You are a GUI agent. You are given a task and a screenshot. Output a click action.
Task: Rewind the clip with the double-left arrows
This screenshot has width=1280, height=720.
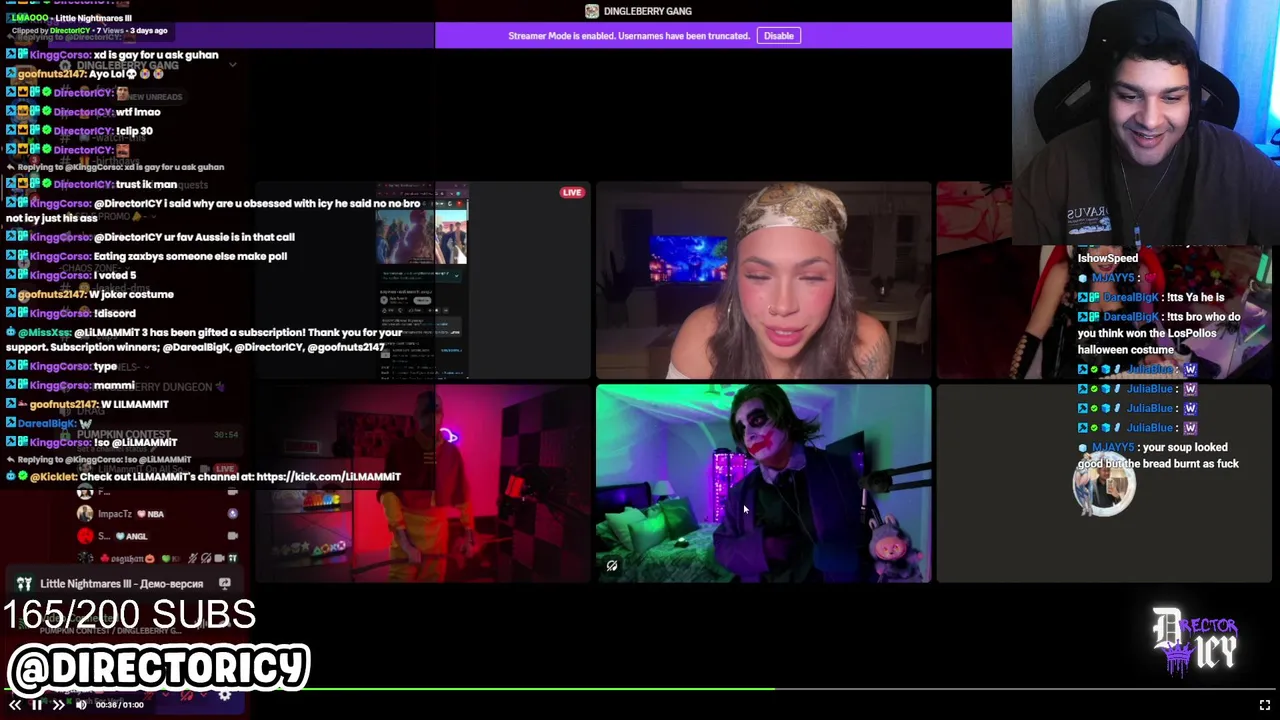[15, 705]
